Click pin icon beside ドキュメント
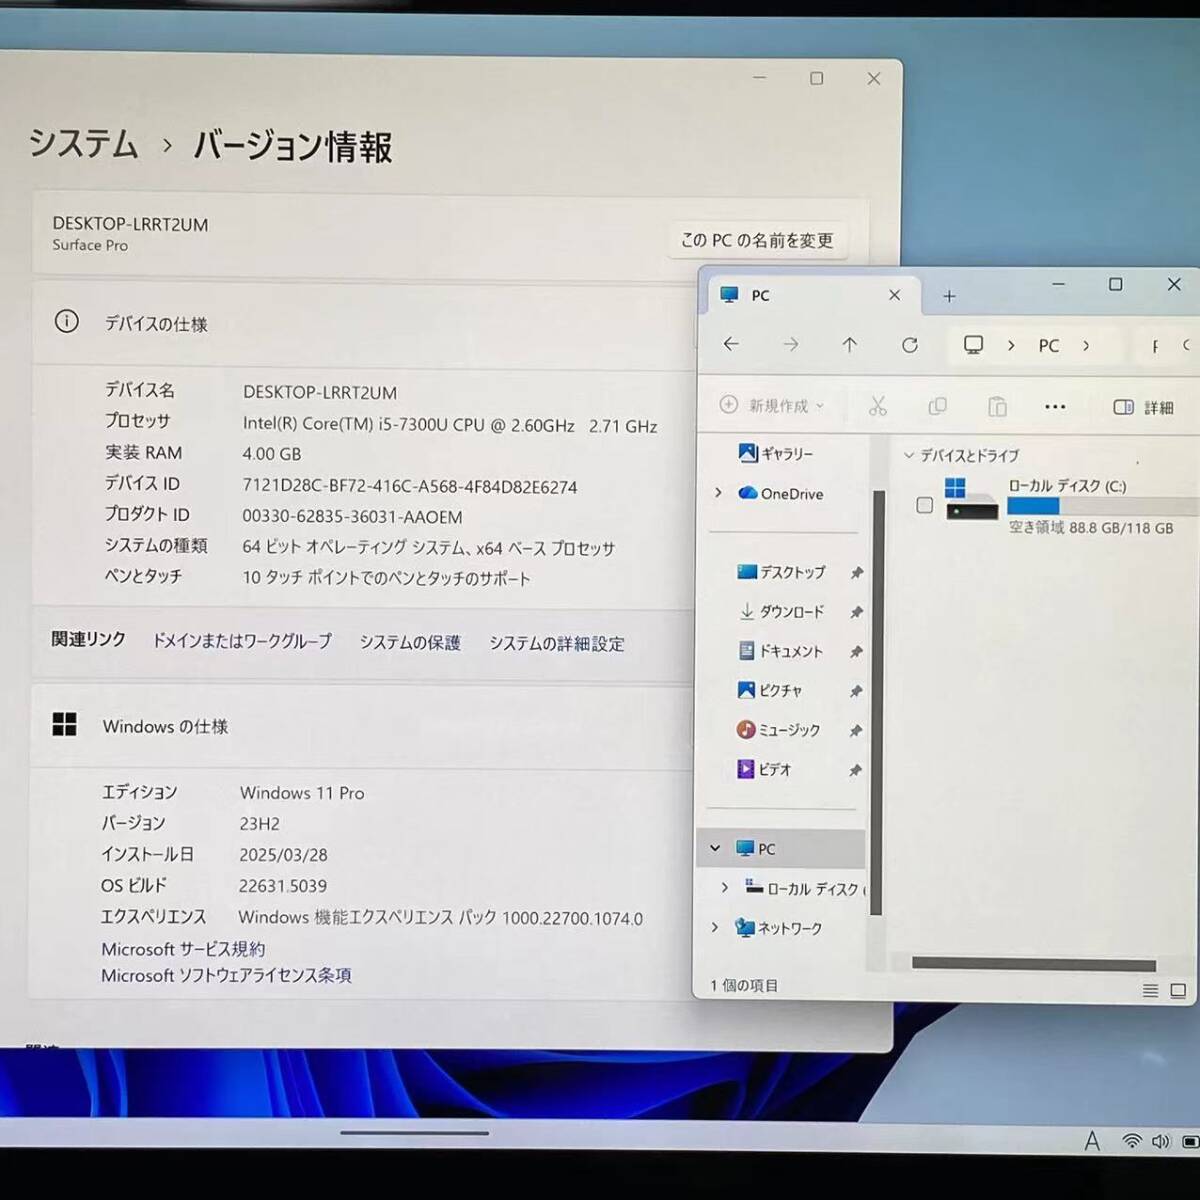The image size is (1200, 1200). coord(856,652)
